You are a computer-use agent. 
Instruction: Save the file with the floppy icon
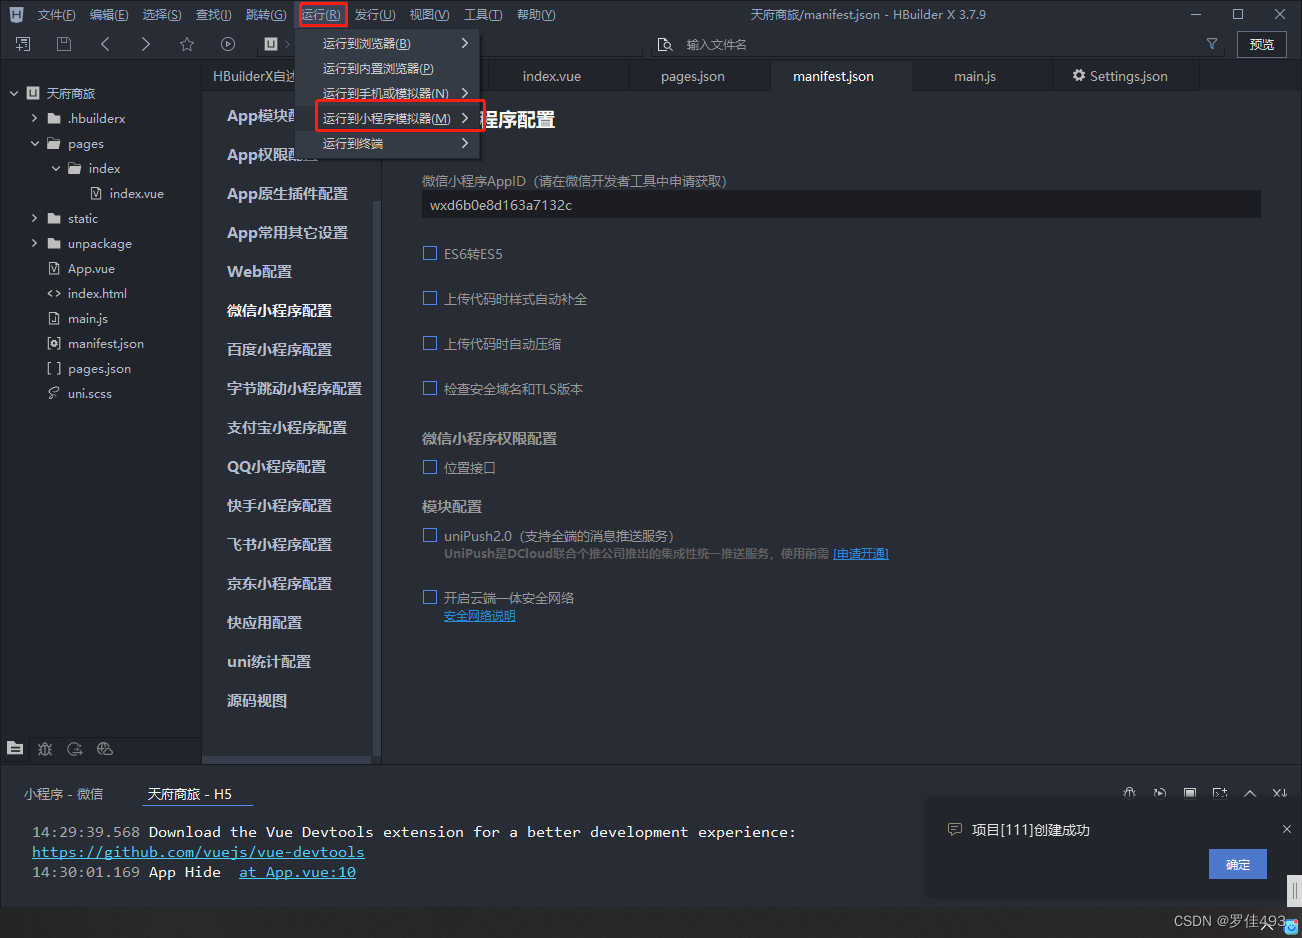[x=64, y=44]
